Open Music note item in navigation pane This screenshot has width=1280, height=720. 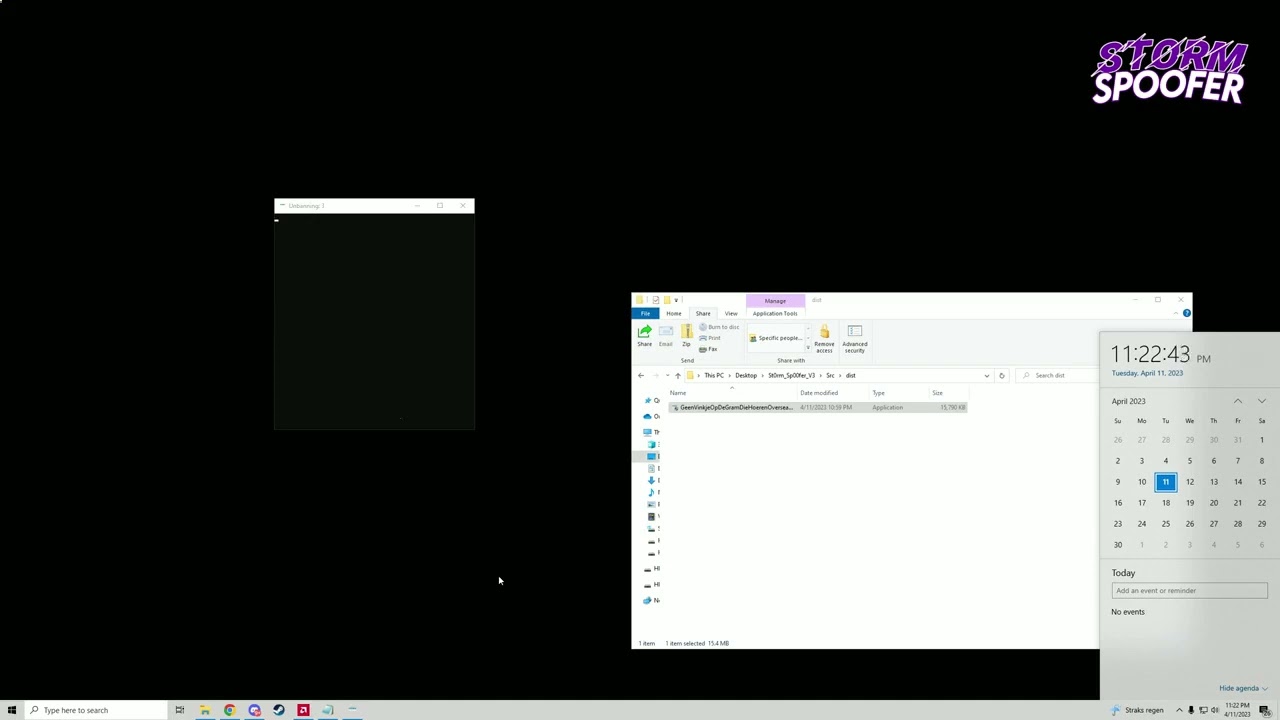pyautogui.click(x=652, y=492)
